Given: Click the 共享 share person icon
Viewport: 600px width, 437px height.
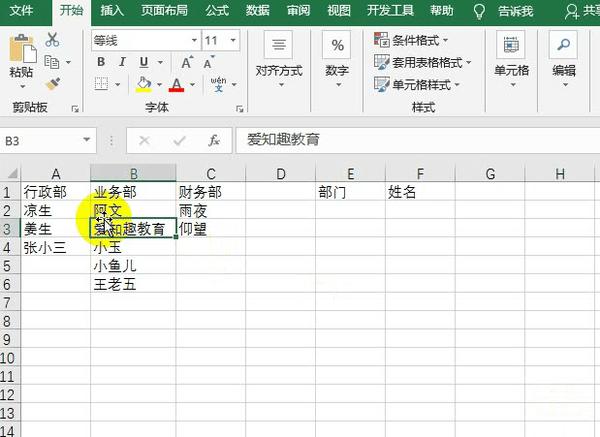Looking at the screenshot, I should 572,11.
